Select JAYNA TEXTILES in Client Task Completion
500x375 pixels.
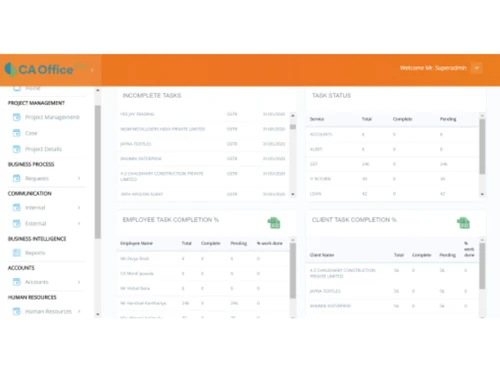click(x=392, y=291)
